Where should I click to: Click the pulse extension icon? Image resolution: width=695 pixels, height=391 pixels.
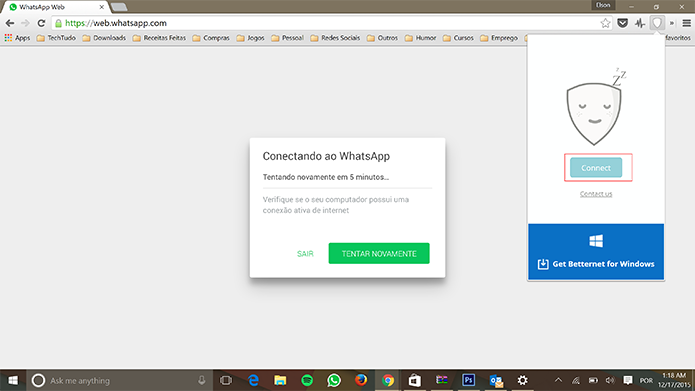[x=640, y=23]
